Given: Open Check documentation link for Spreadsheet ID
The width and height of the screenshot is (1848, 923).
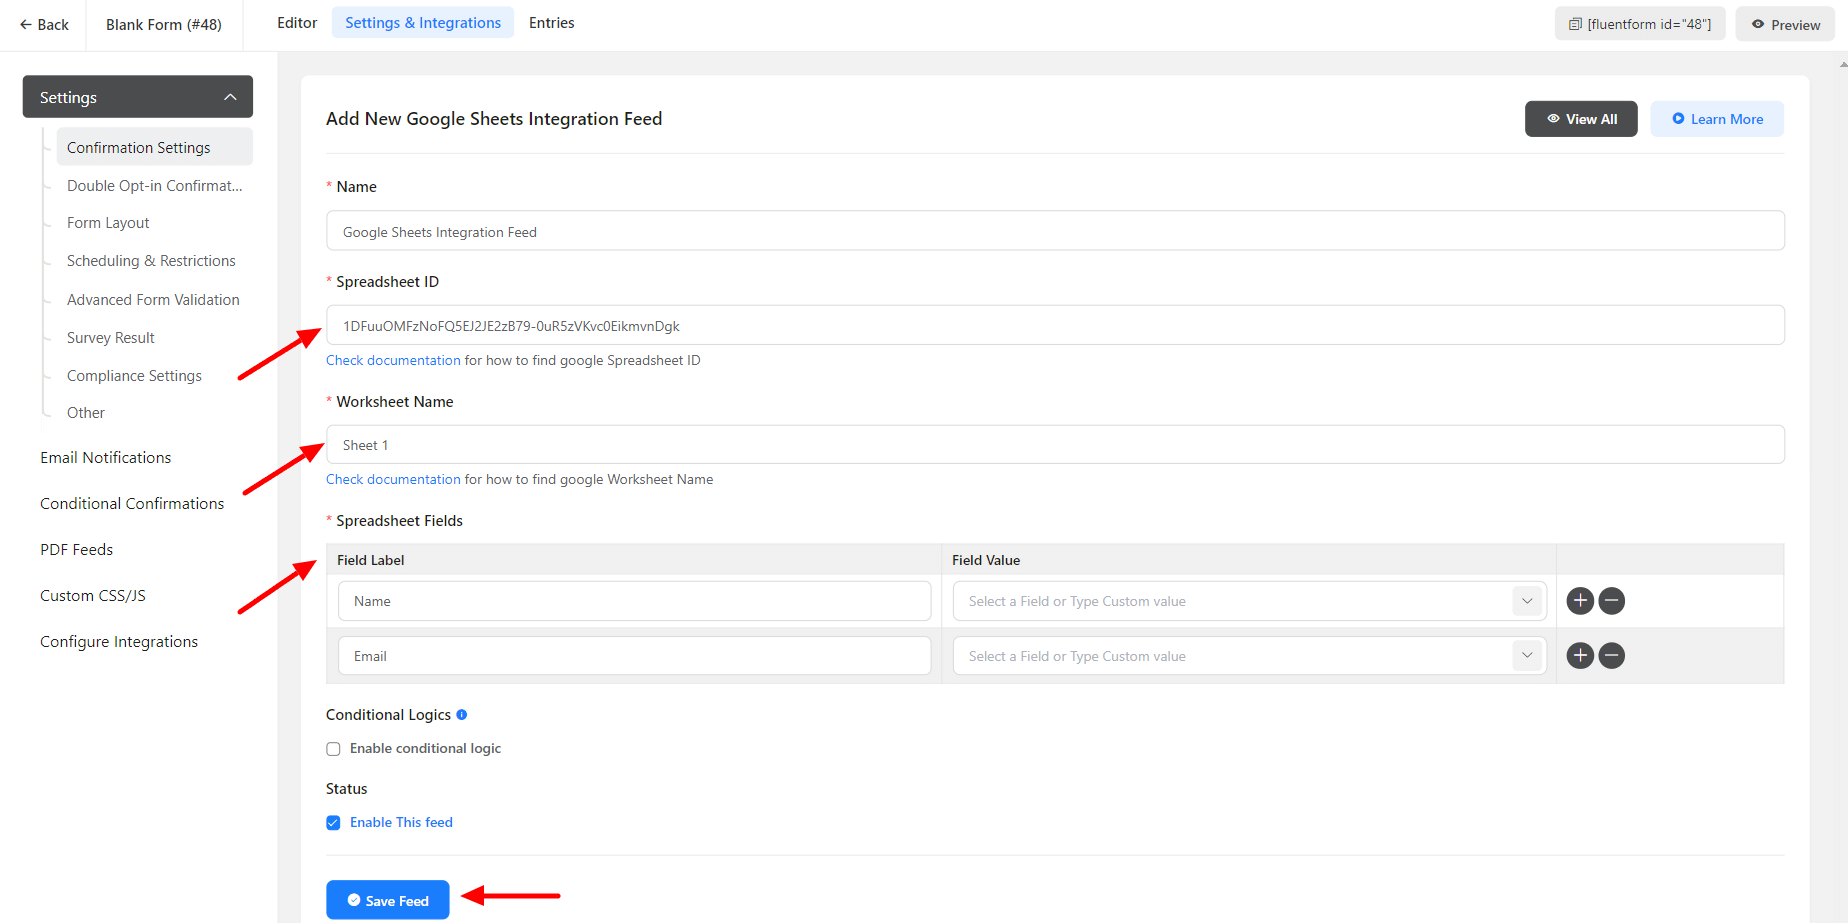Looking at the screenshot, I should click(393, 361).
